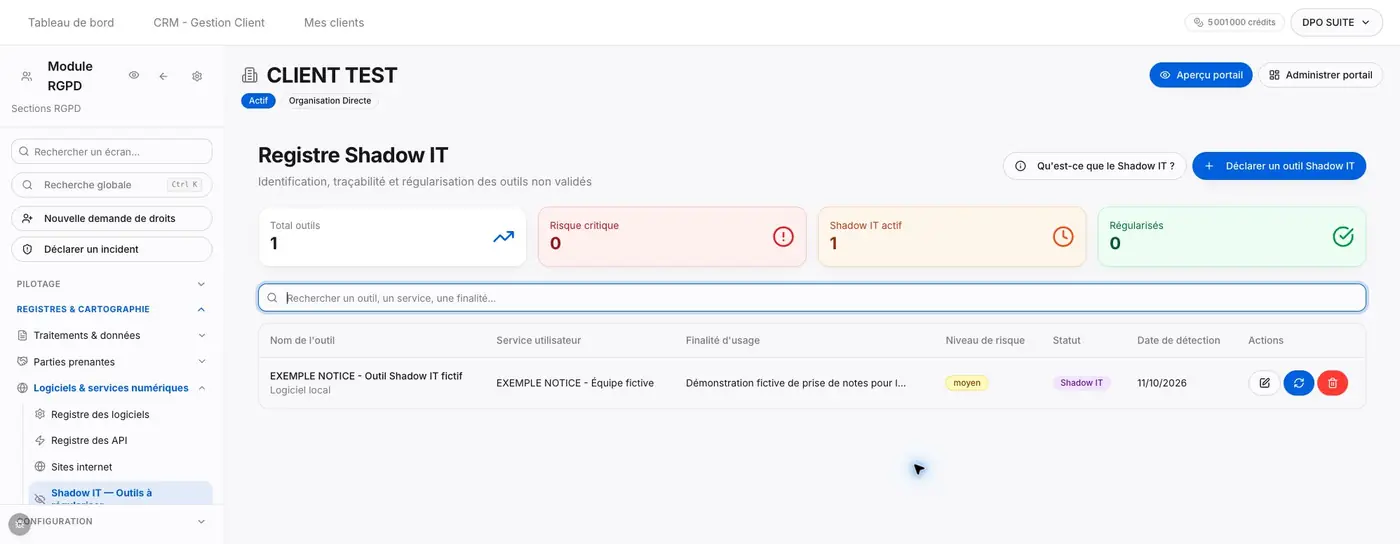Click the clock icon in Shadow IT actif card
Screen dimensions: 1400x544
pos(1063,237)
